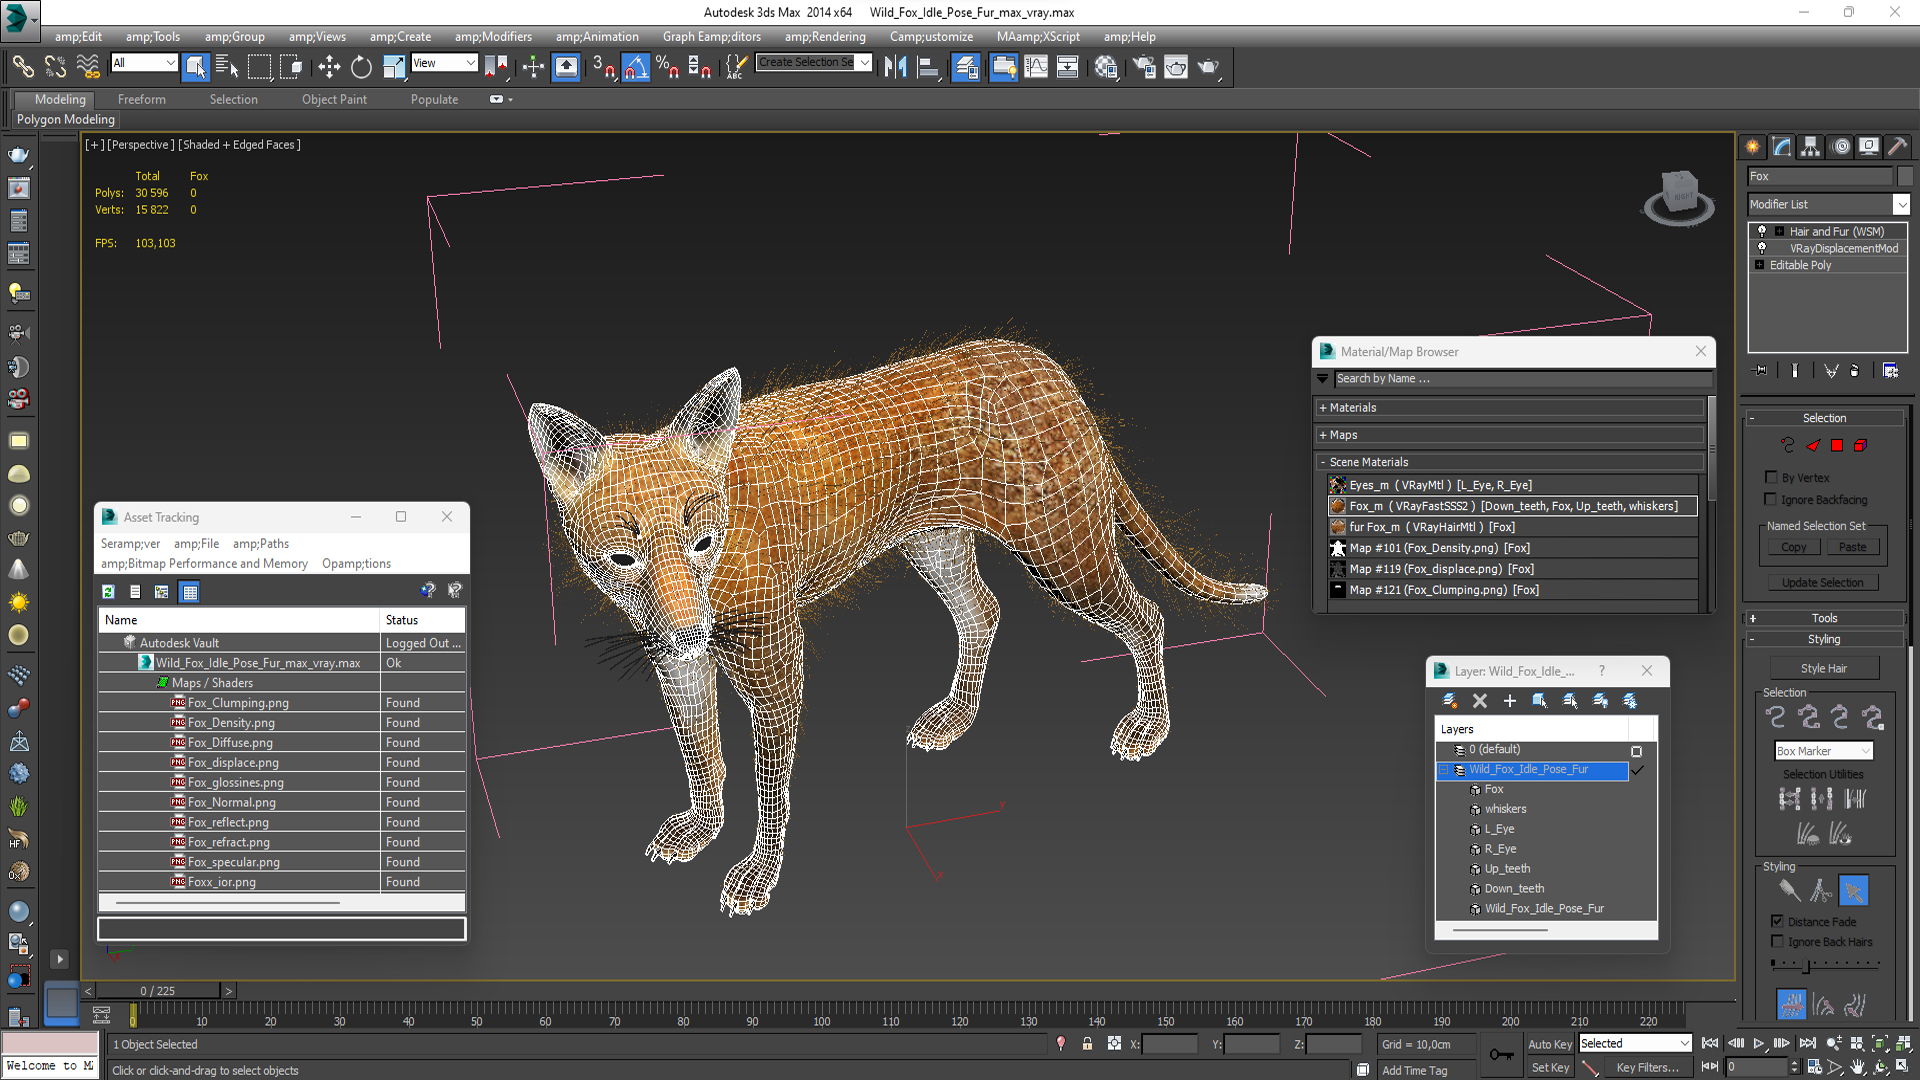1920x1080 pixels.
Task: Click Paste in Named Selection Set
Action: [1853, 547]
